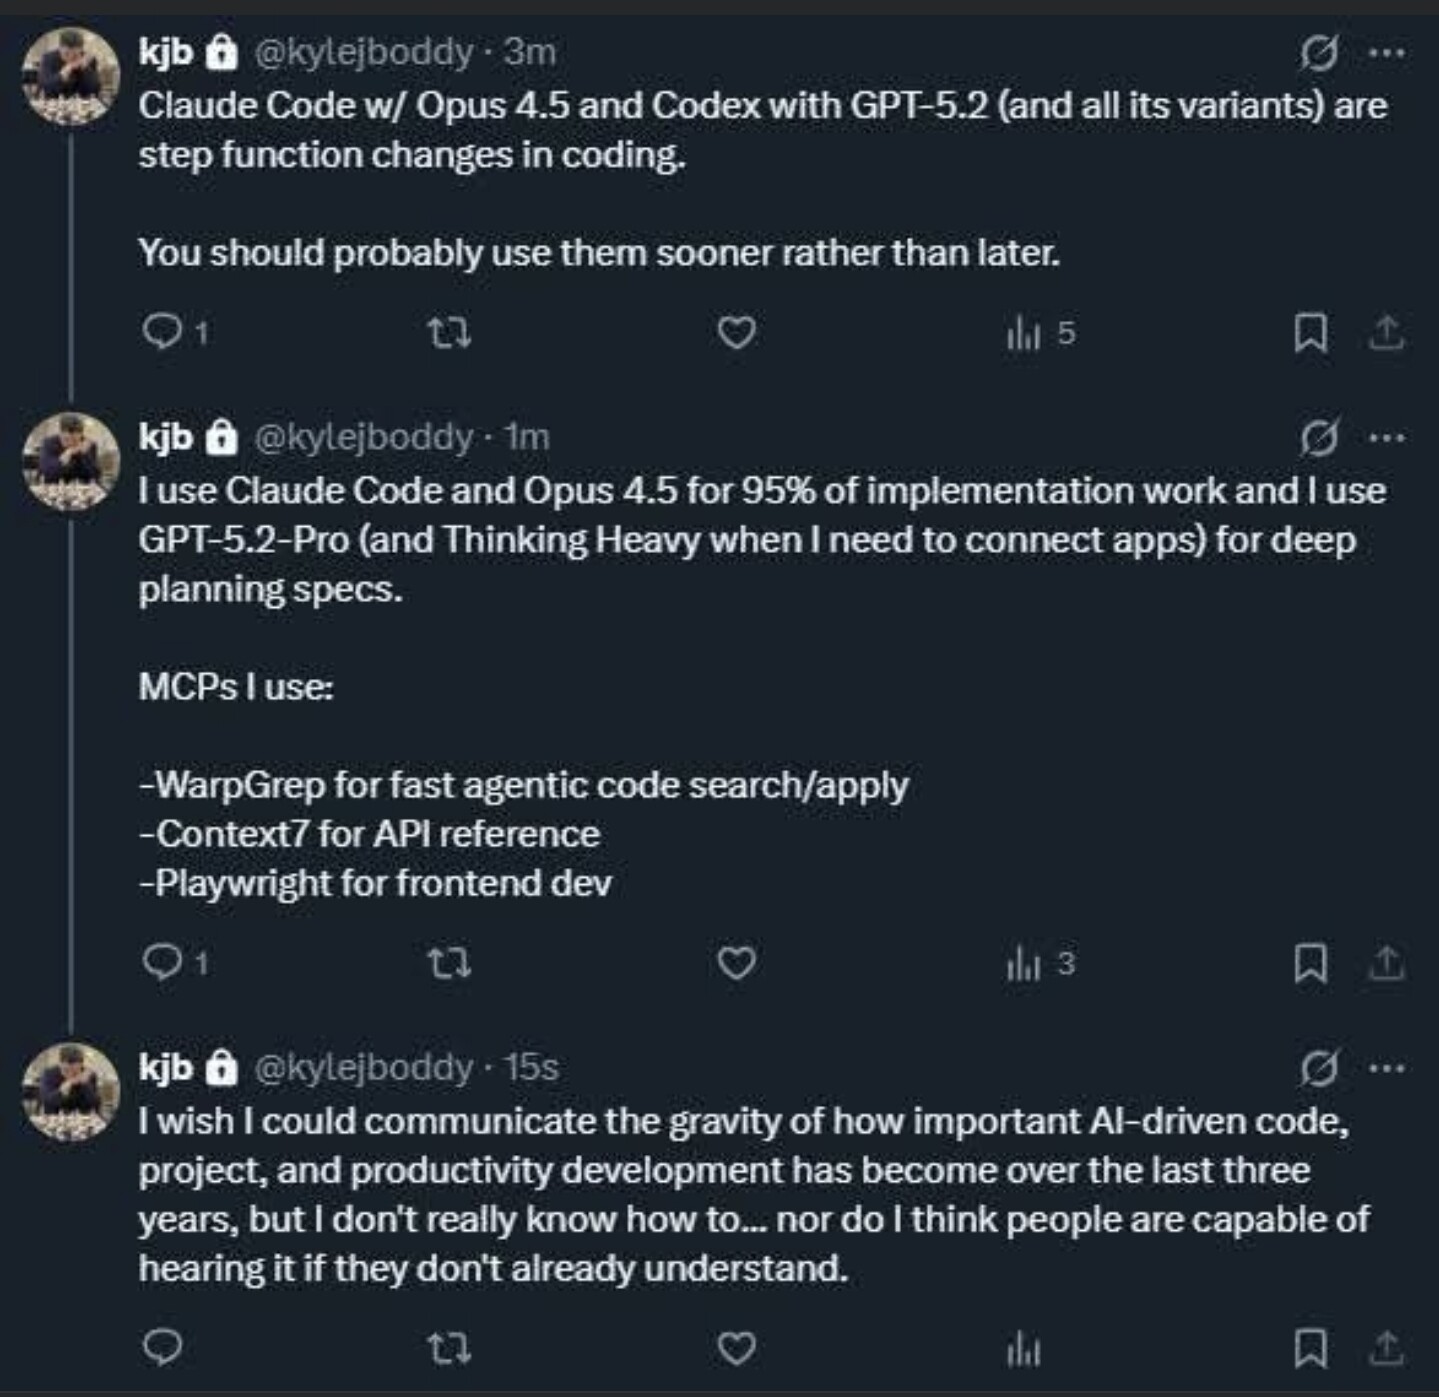Retweet the first tweet about step function changes
Viewport: 1439px width, 1397px height.
(448, 332)
